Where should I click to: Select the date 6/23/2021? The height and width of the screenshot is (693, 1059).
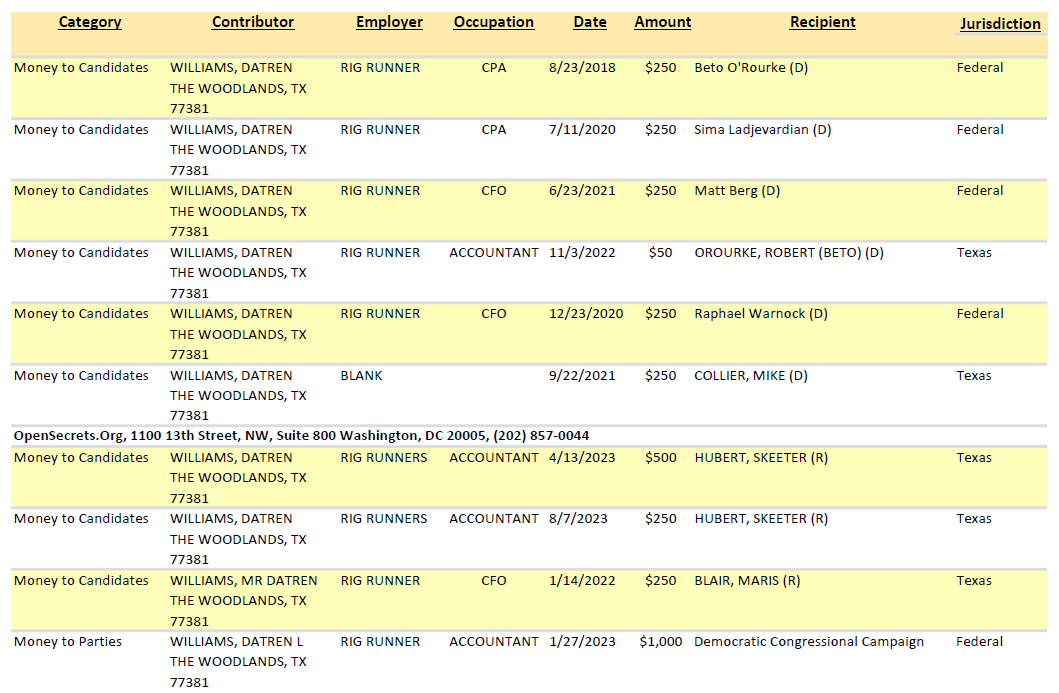[x=582, y=191]
